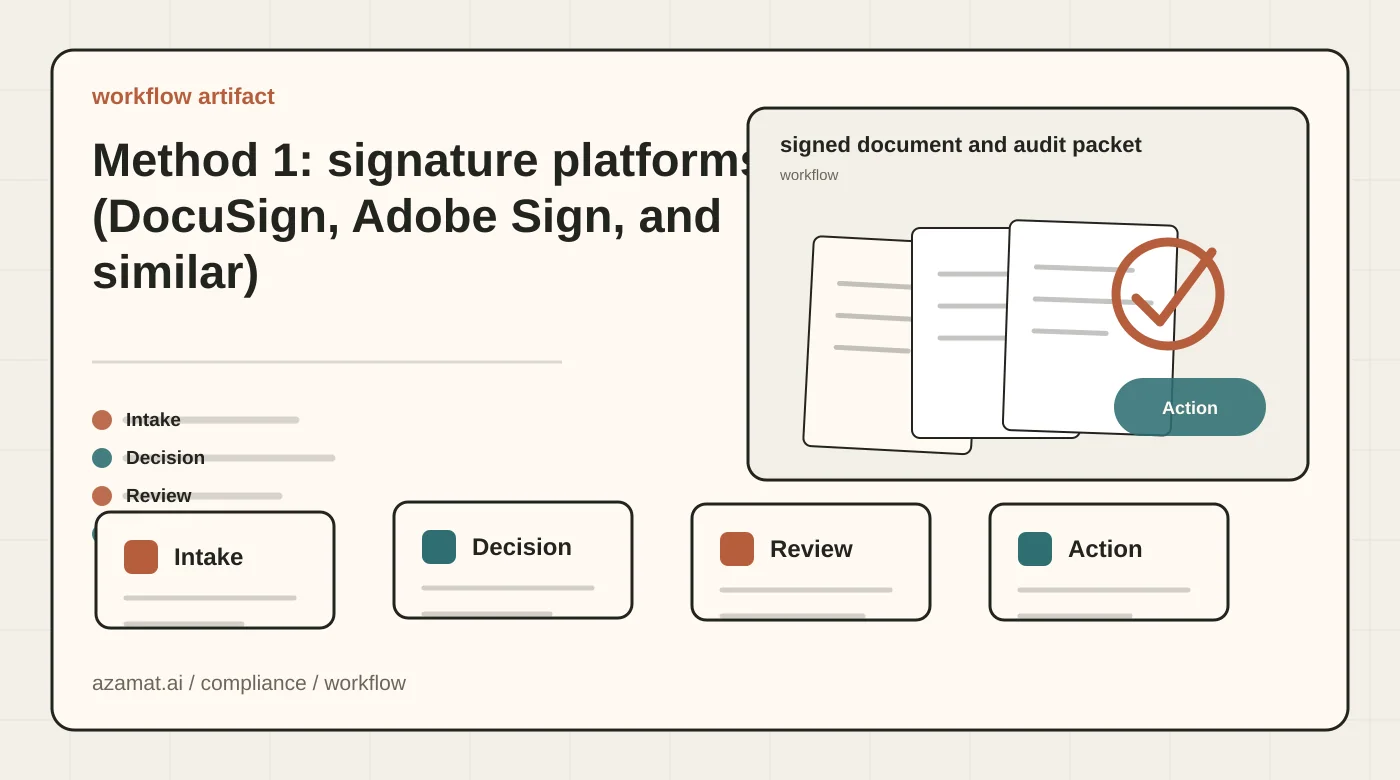Select the Intake workflow card
This screenshot has width=1400, height=780.
click(215, 570)
